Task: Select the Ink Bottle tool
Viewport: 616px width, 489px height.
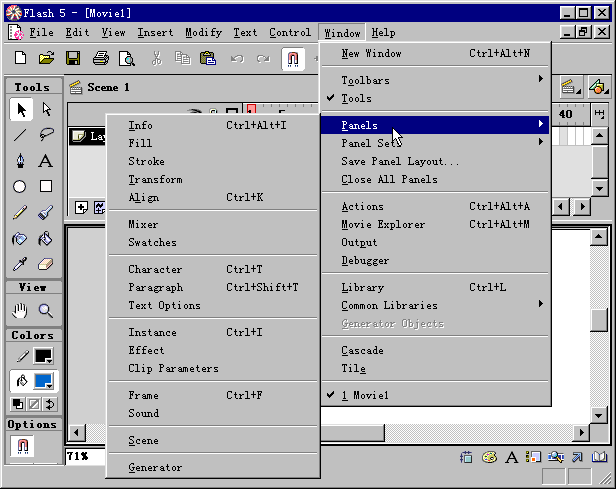Action: point(20,238)
